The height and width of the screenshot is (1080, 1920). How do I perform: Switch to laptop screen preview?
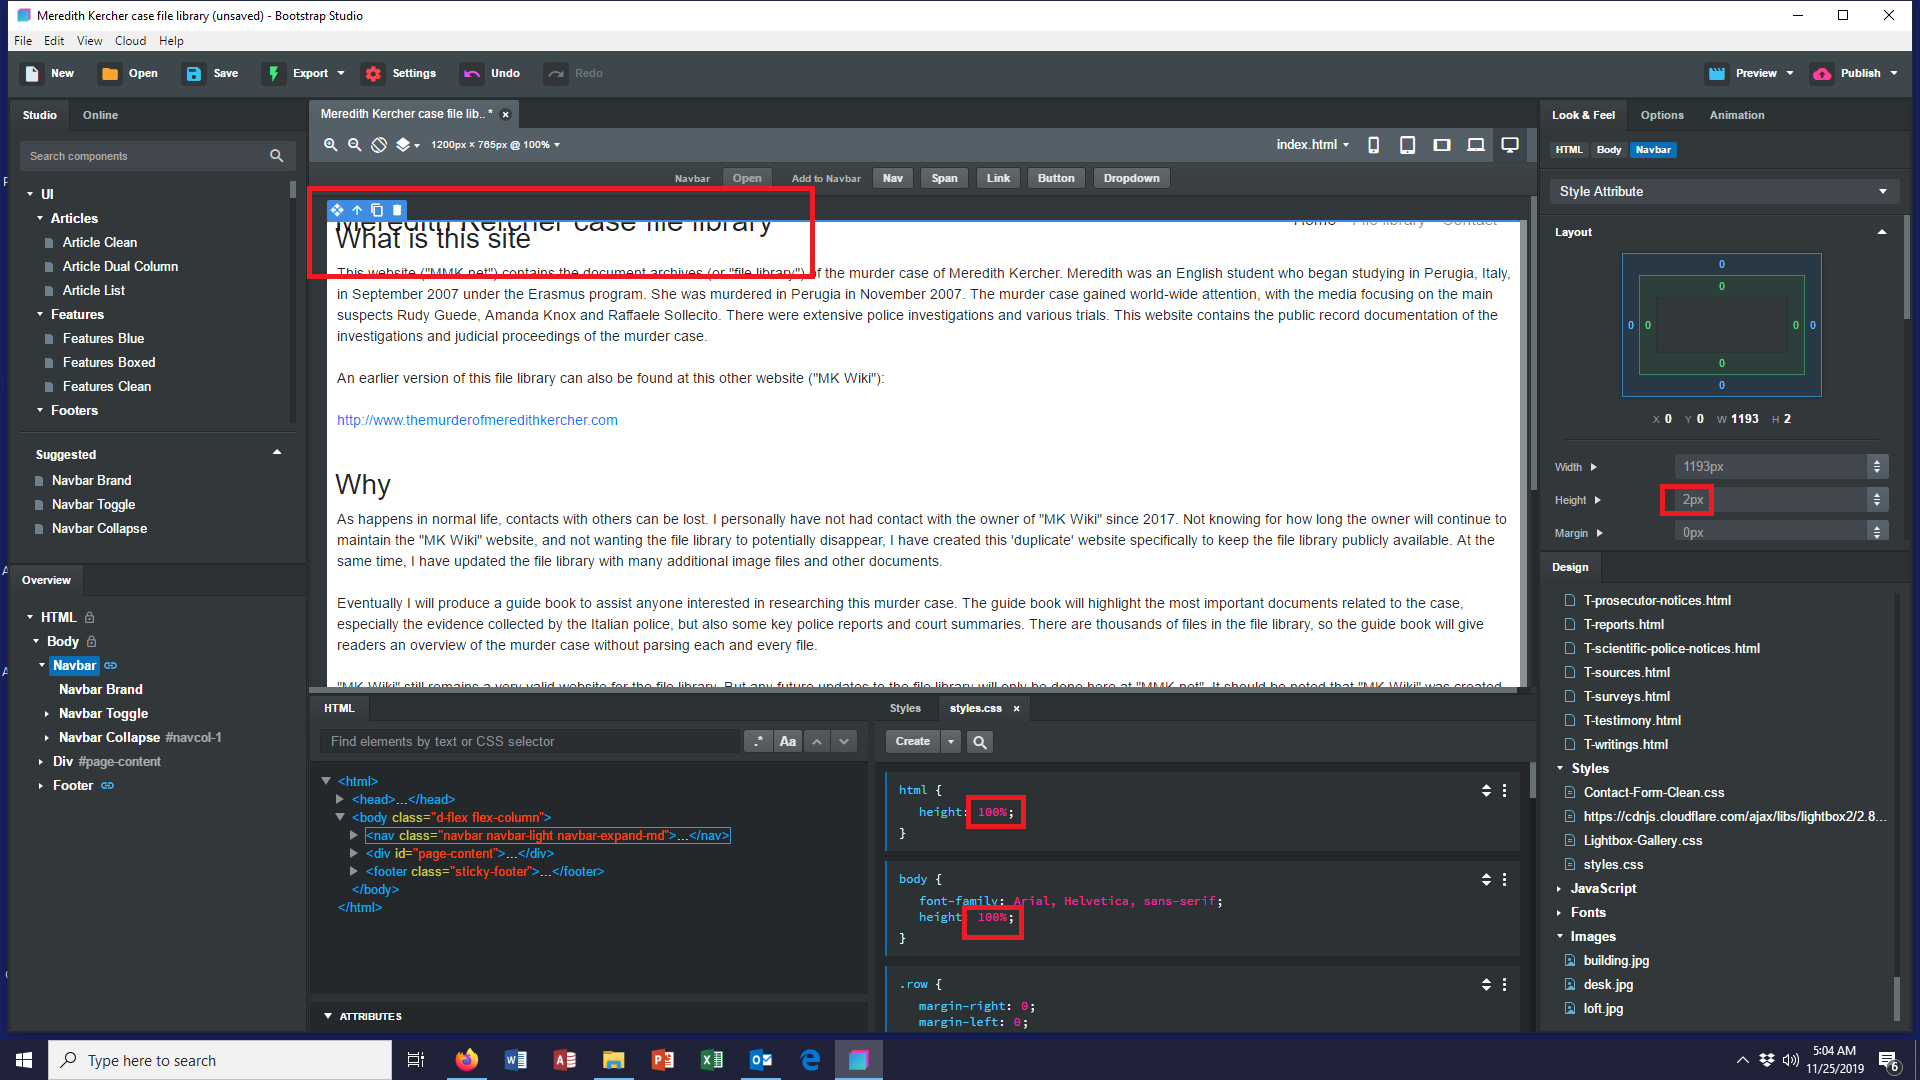tap(1475, 145)
